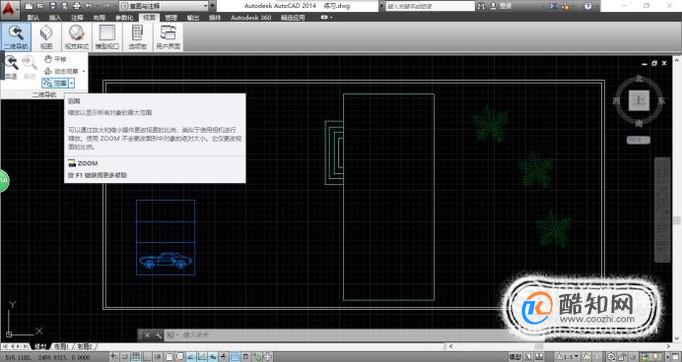Screen dimensions: 682x362
Task: Switch to the Insert (插入) ribbon tab
Action: [x=55, y=18]
